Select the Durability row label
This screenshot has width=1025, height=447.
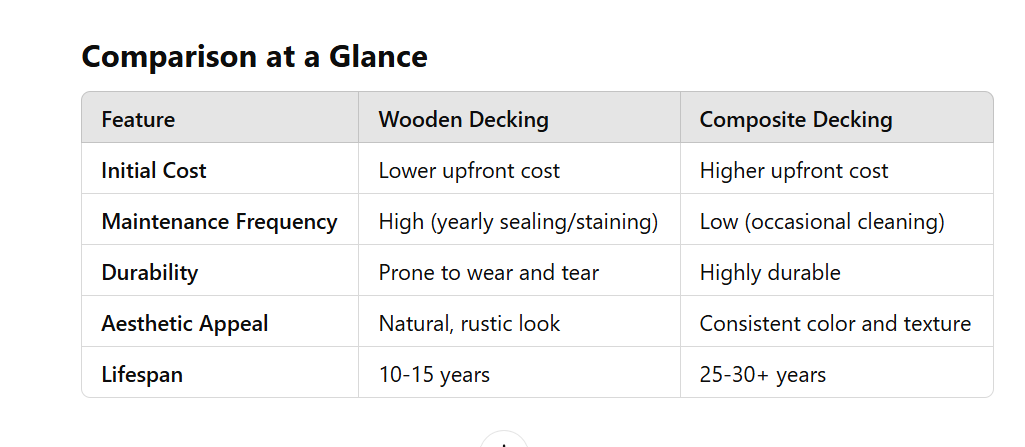click(x=150, y=273)
